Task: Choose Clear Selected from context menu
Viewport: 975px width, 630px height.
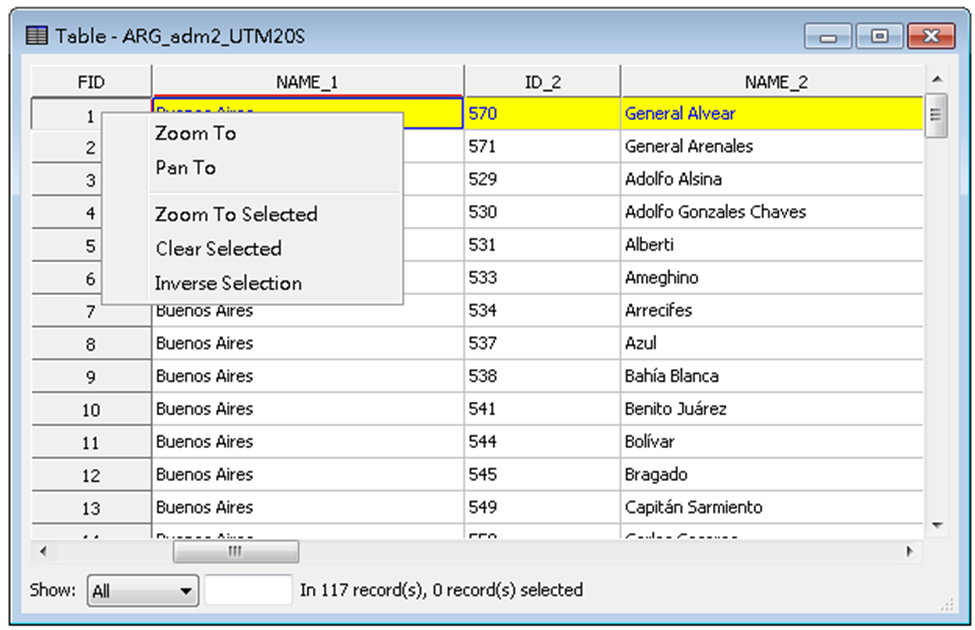Action: tap(218, 249)
